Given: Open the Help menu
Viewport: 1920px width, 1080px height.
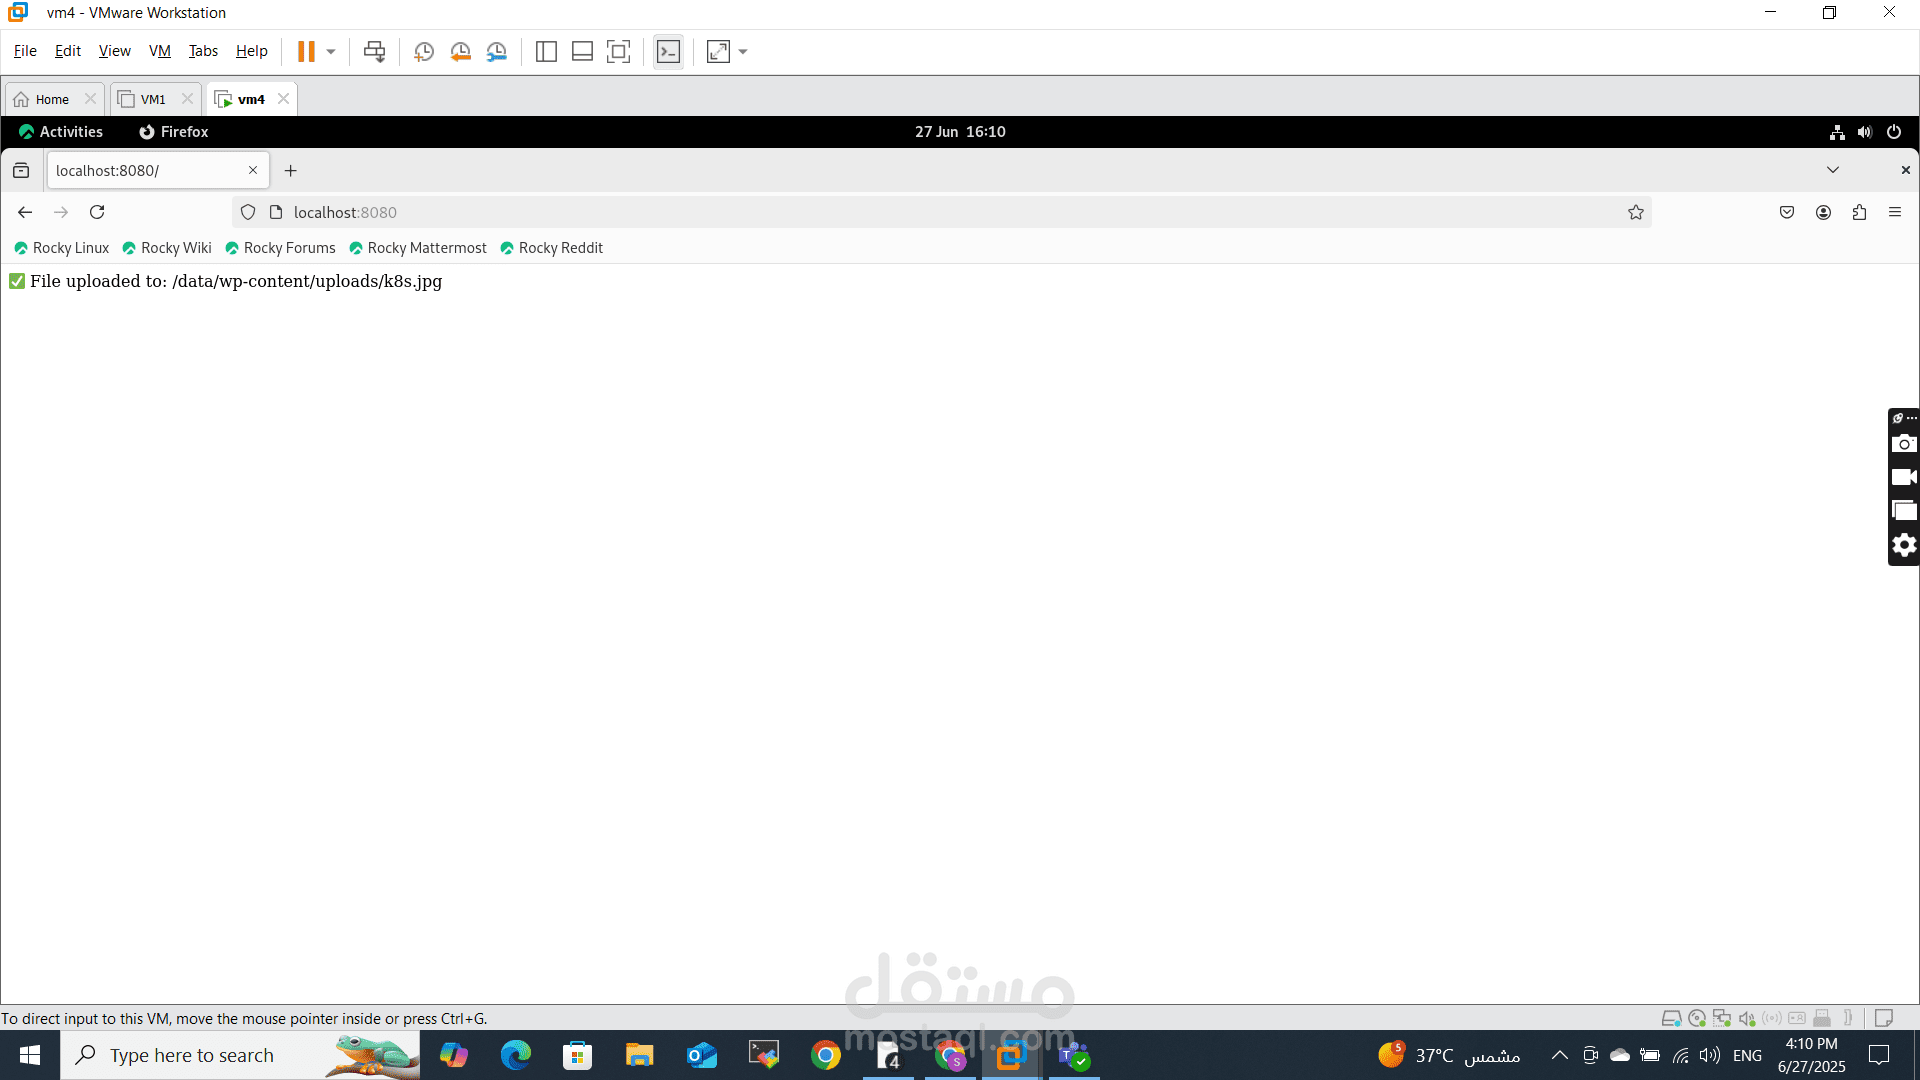Looking at the screenshot, I should point(251,51).
